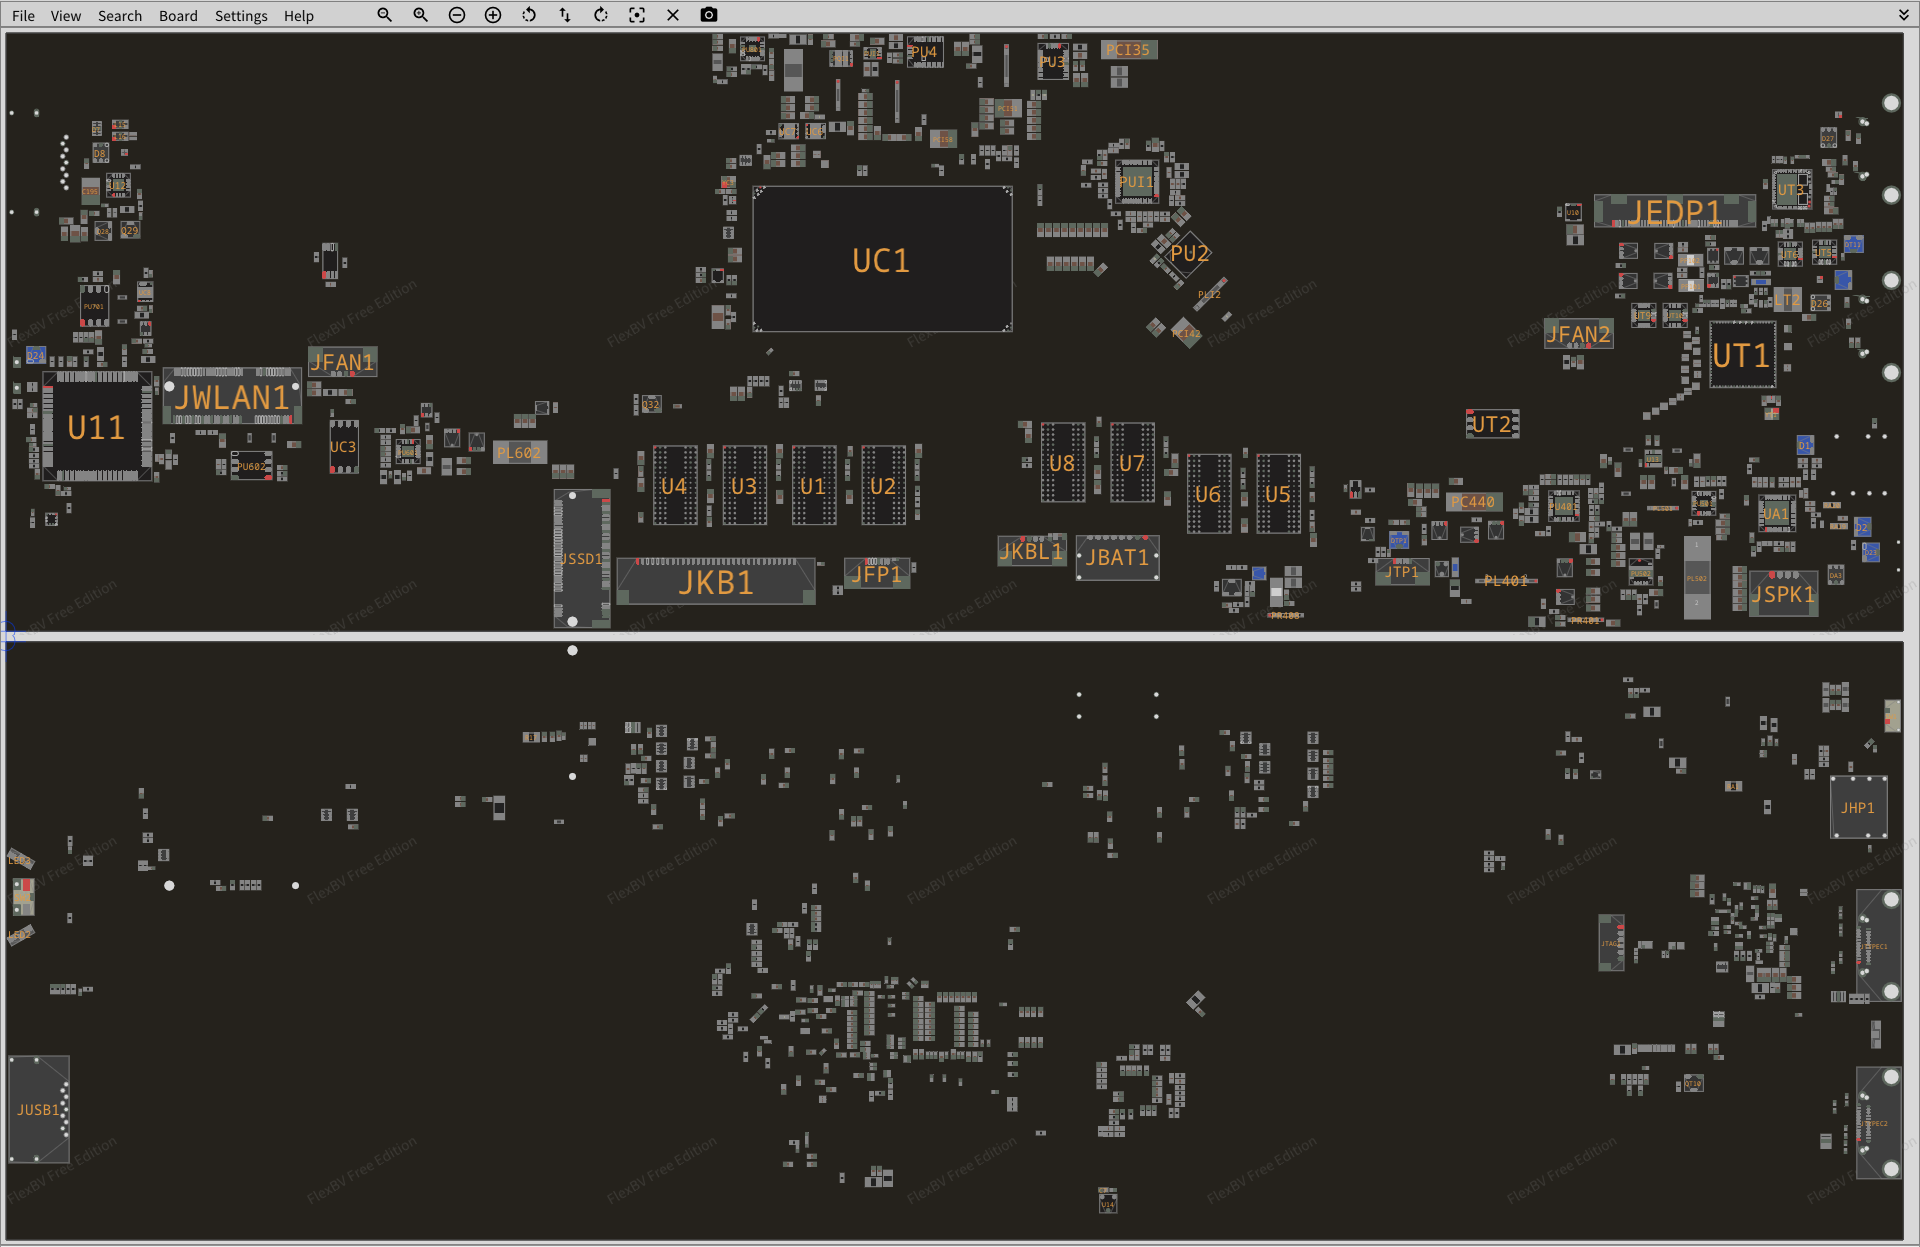Select the JKB1 keyboard connector
Viewport: 1920px width, 1247px height.
715,582
